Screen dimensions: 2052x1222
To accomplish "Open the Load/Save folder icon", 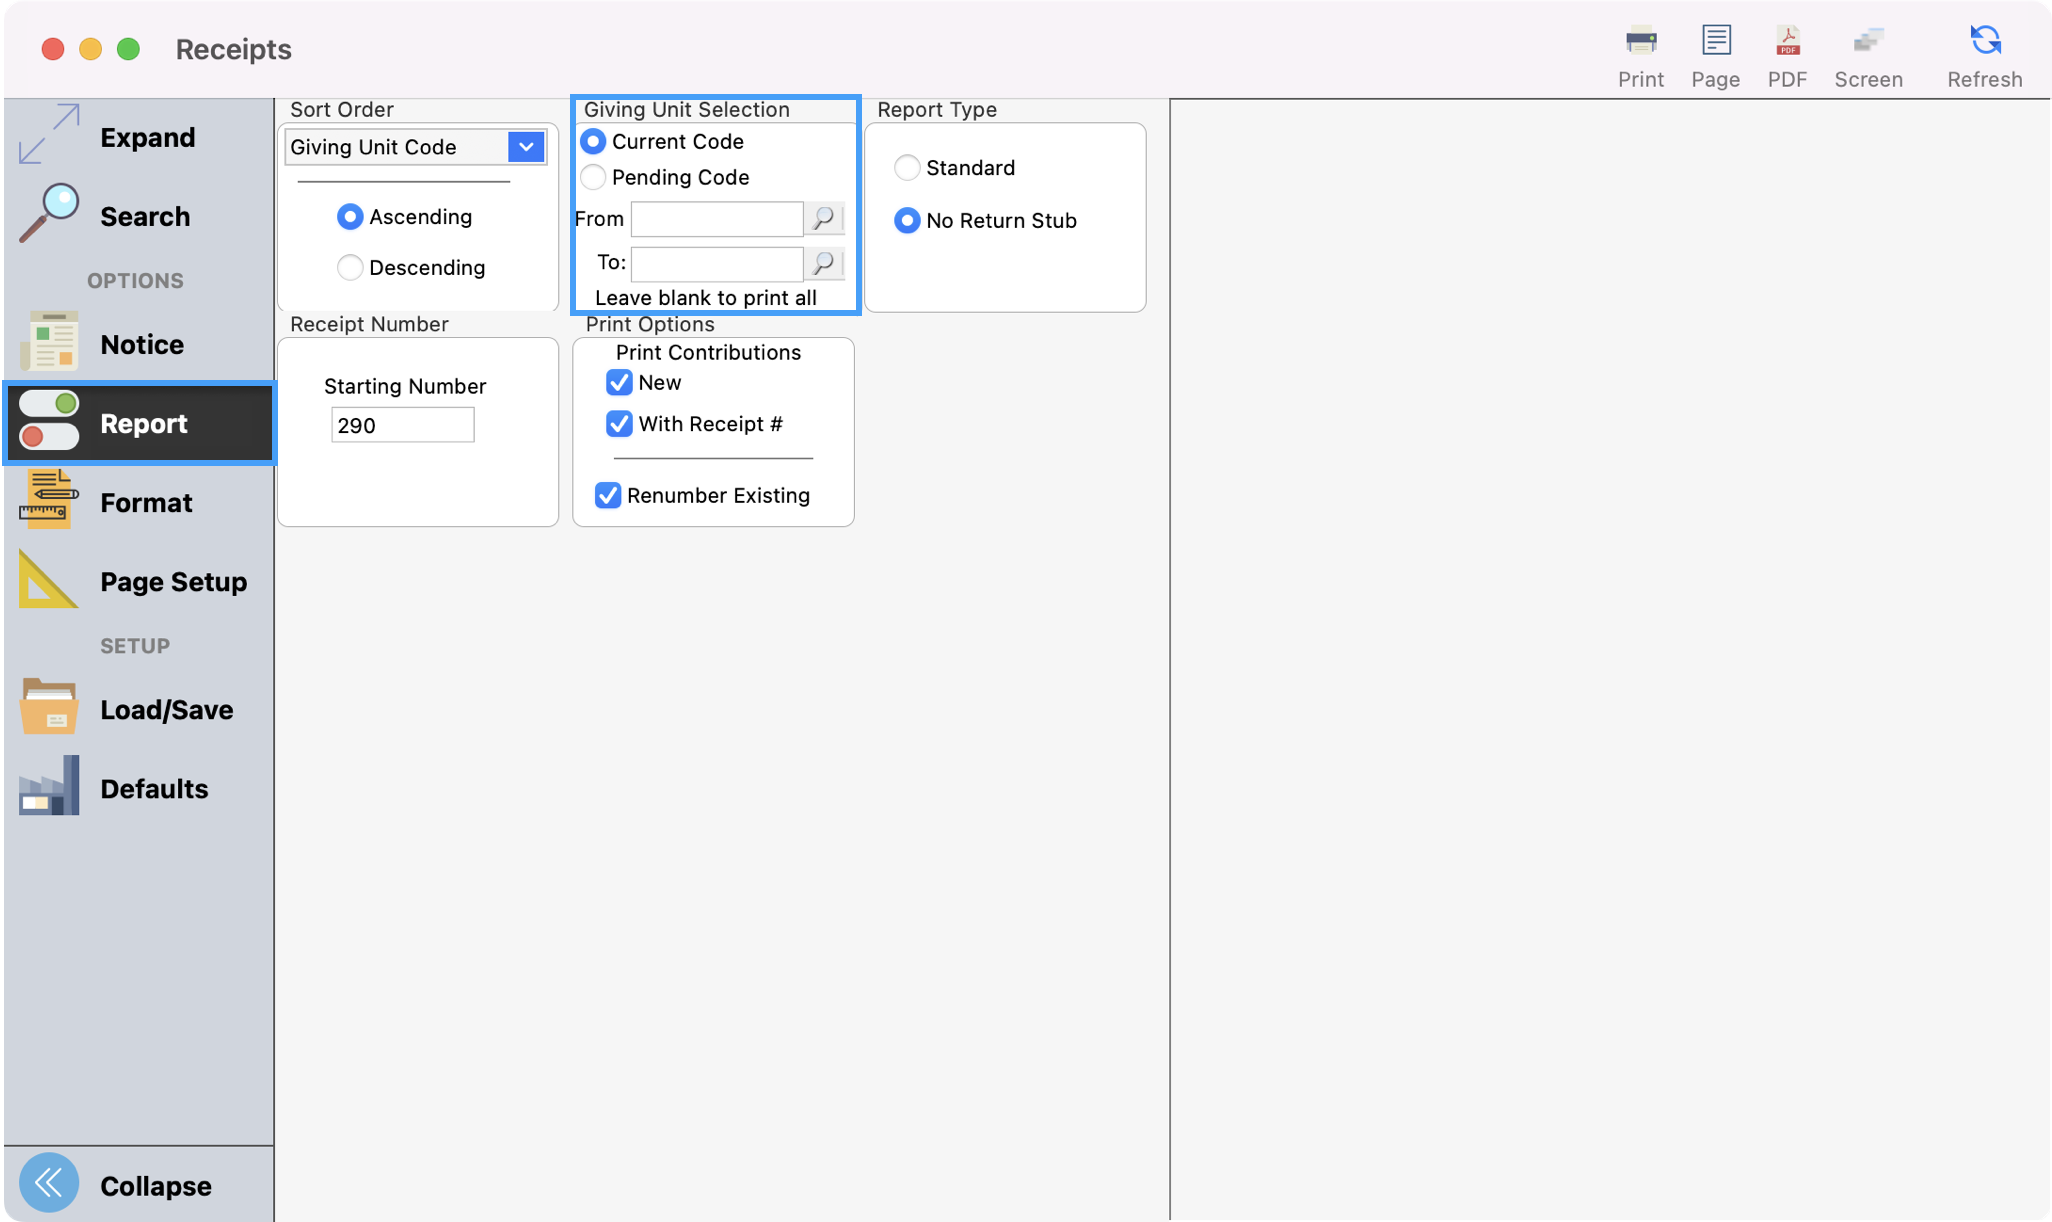I will 48,708.
